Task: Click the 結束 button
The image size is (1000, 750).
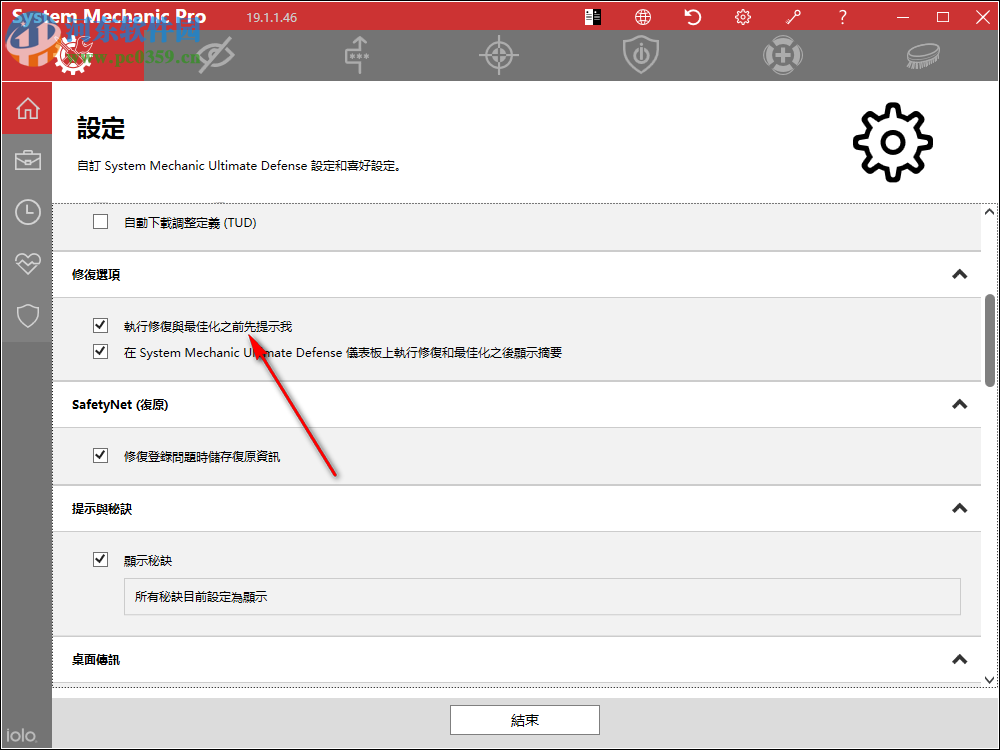Action: coord(524,720)
